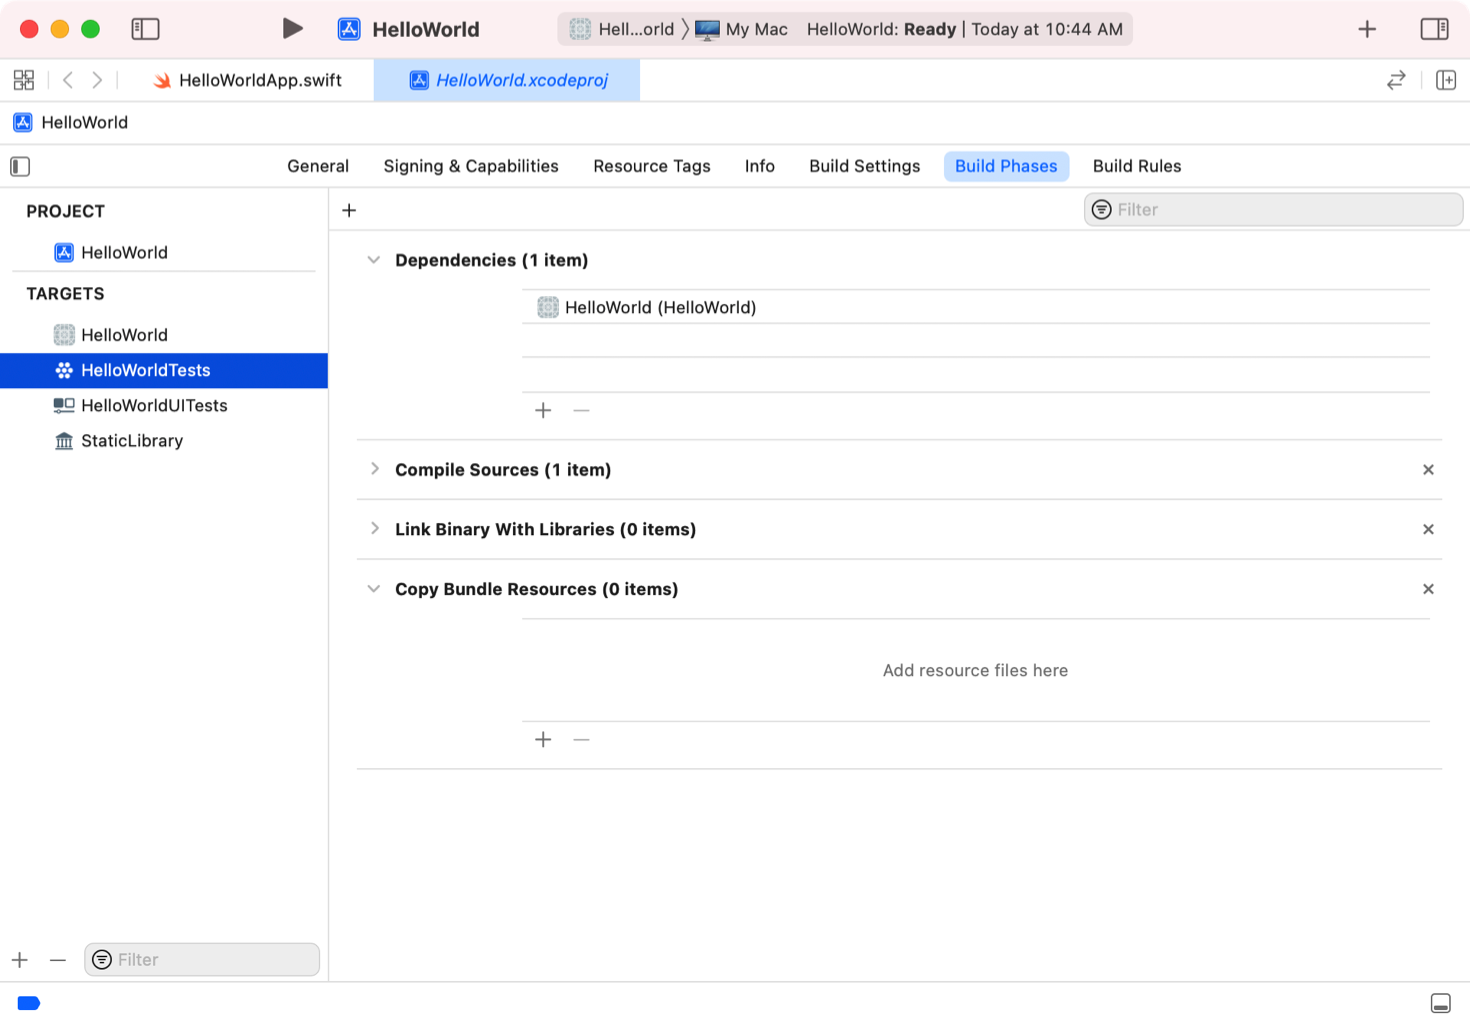Delete the Copy Bundle Resources phase
This screenshot has width=1470, height=1024.
(x=1428, y=589)
